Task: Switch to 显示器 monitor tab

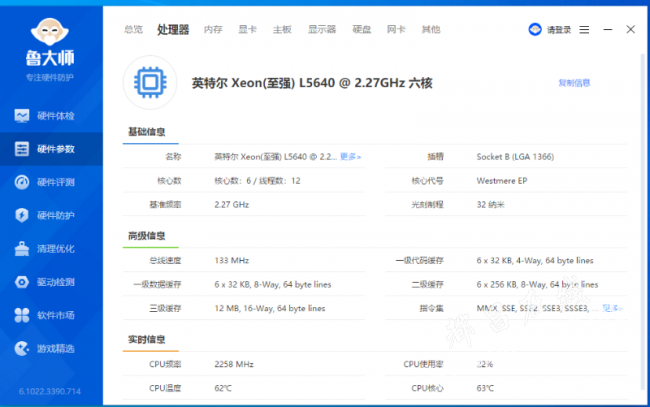Action: [x=322, y=29]
